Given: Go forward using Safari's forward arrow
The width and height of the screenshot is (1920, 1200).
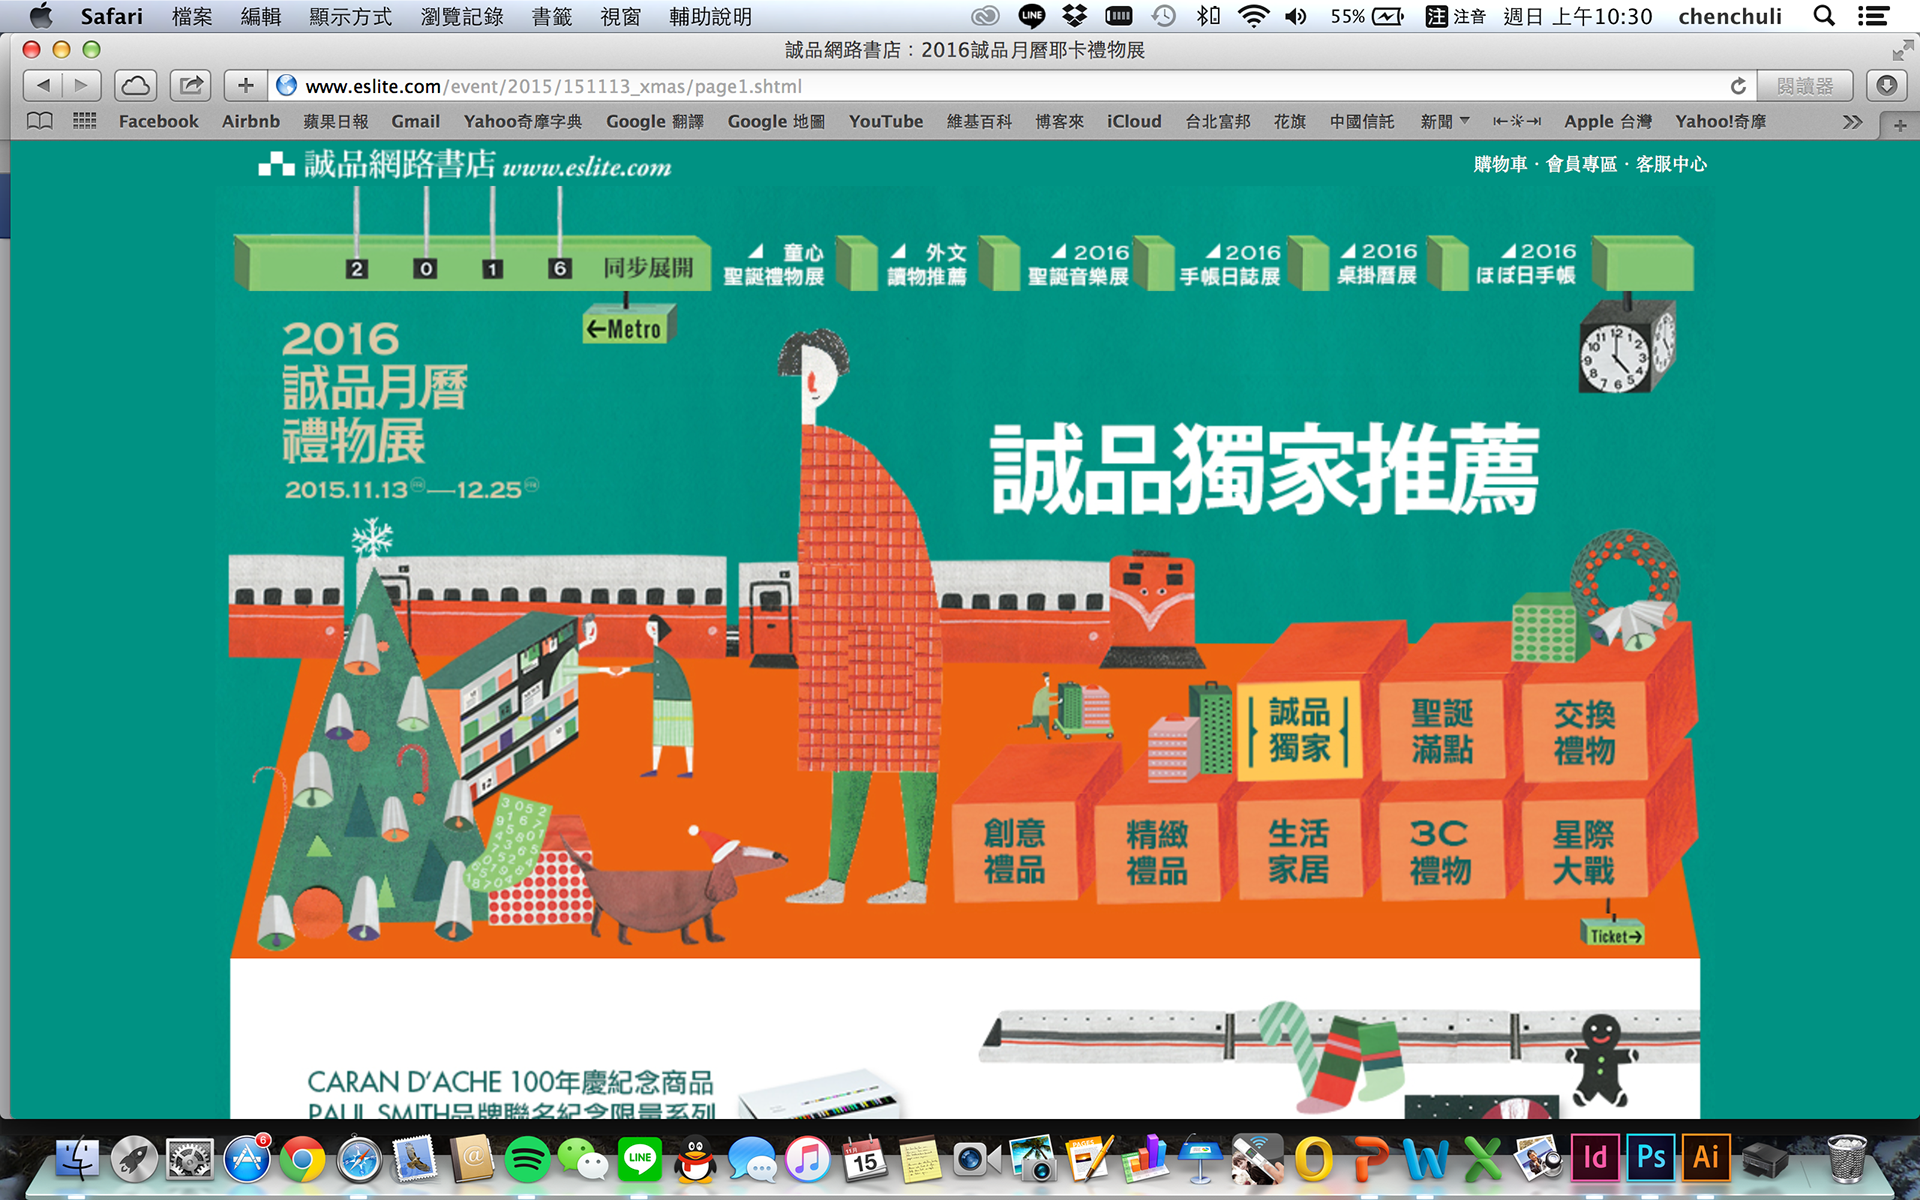Looking at the screenshot, I should tap(82, 86).
